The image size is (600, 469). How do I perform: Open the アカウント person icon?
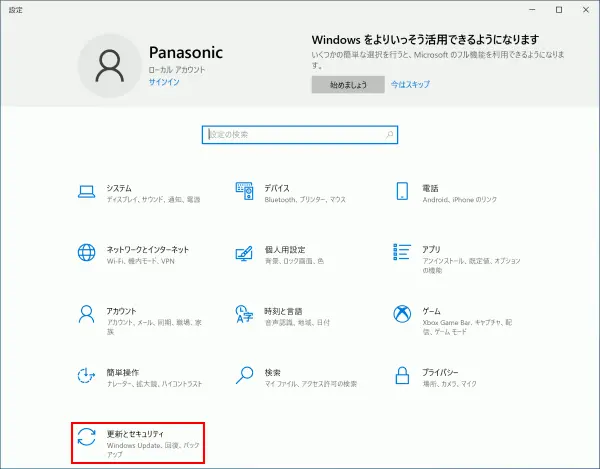(x=86, y=314)
